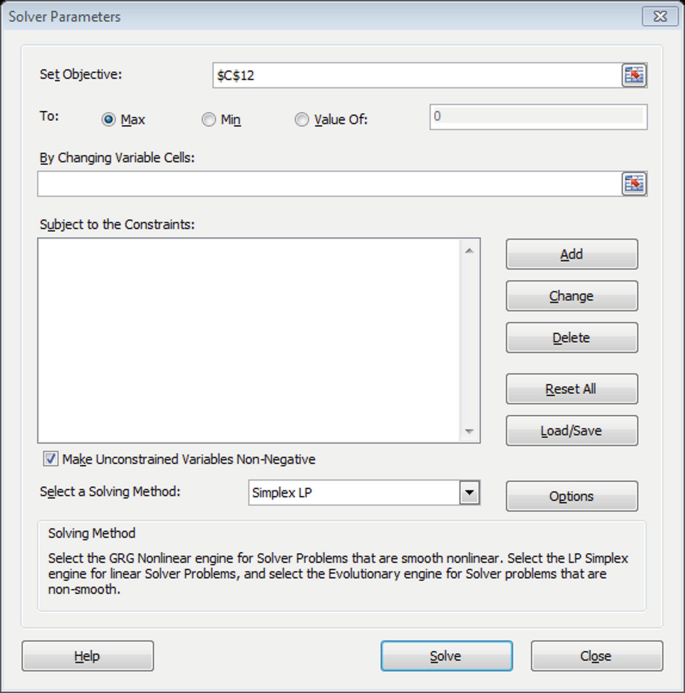Click the Simplex LP combo box
This screenshot has height=693, width=685.
point(364,492)
